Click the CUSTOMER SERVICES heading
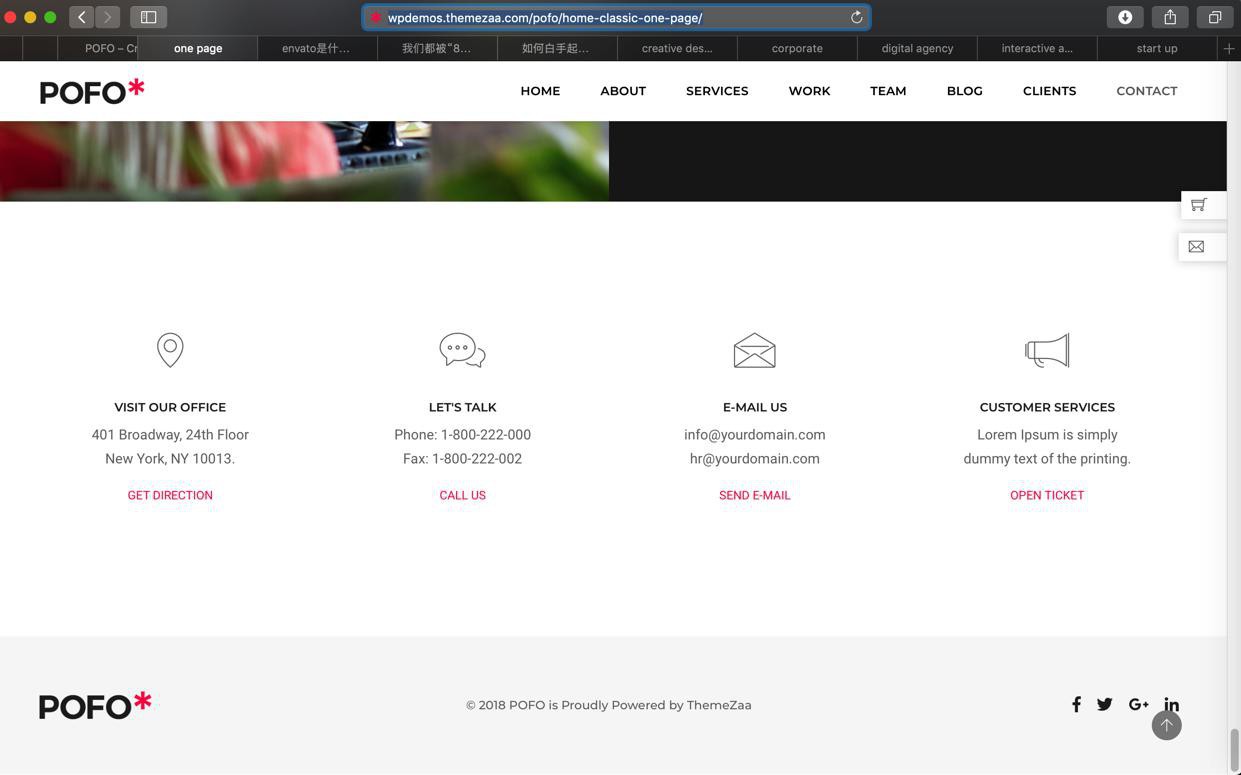 [1047, 407]
